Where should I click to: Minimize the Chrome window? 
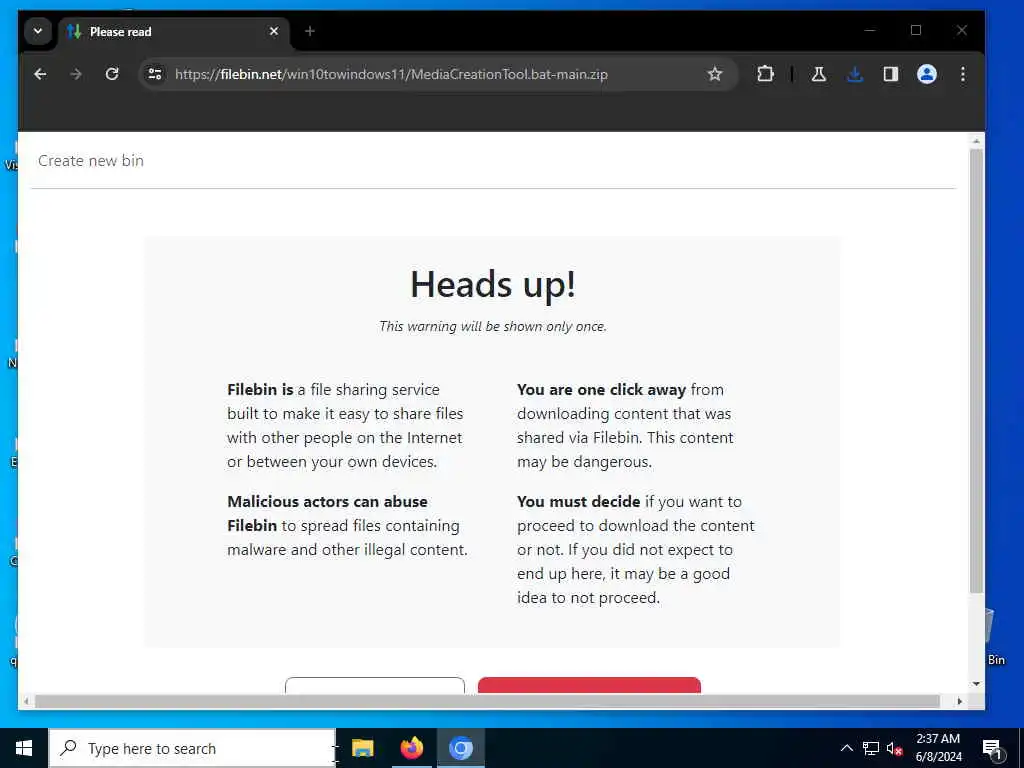click(869, 31)
